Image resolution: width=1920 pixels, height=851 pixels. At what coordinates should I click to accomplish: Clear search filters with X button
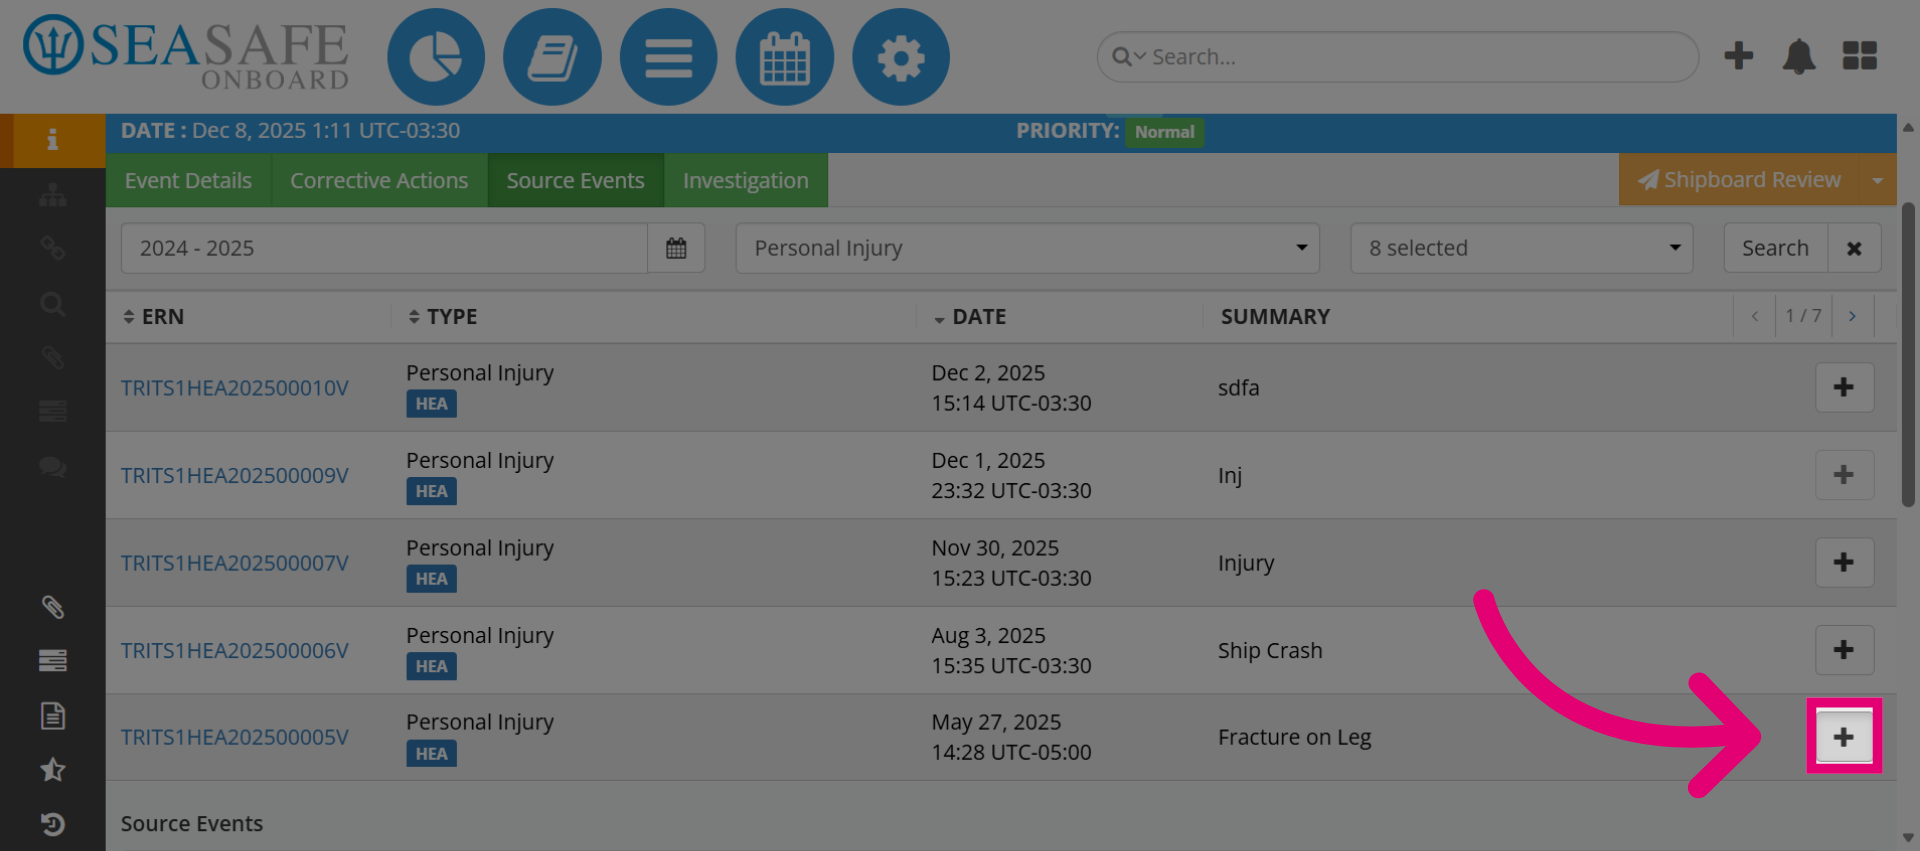click(x=1854, y=248)
